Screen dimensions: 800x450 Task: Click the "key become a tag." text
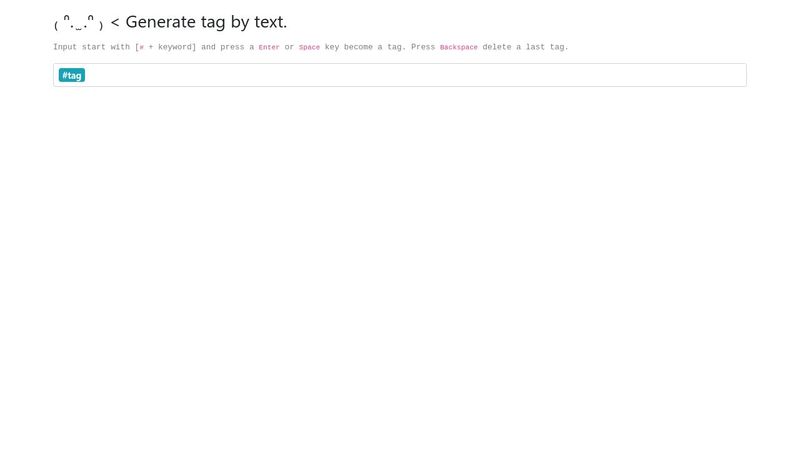point(365,47)
